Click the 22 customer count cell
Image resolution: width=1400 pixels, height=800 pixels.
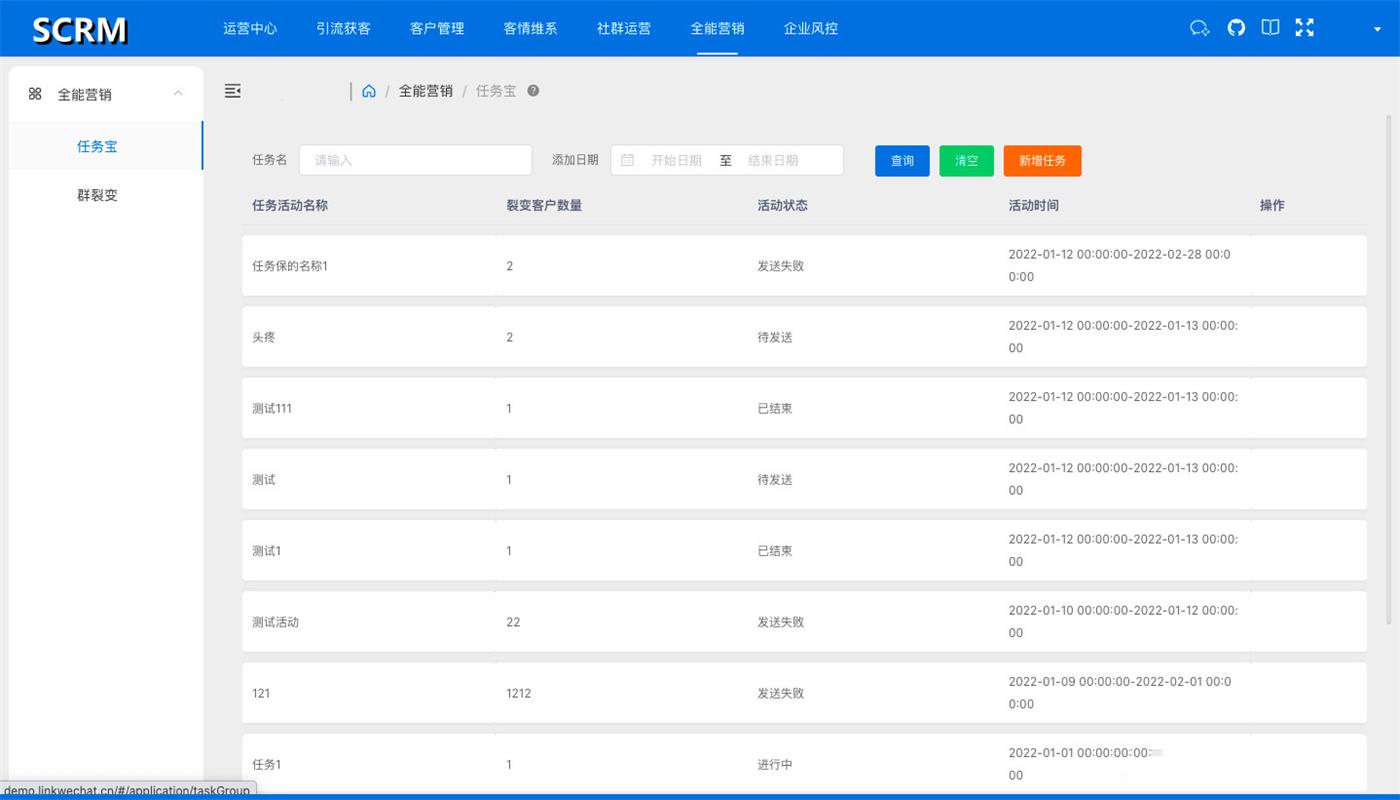coord(513,622)
